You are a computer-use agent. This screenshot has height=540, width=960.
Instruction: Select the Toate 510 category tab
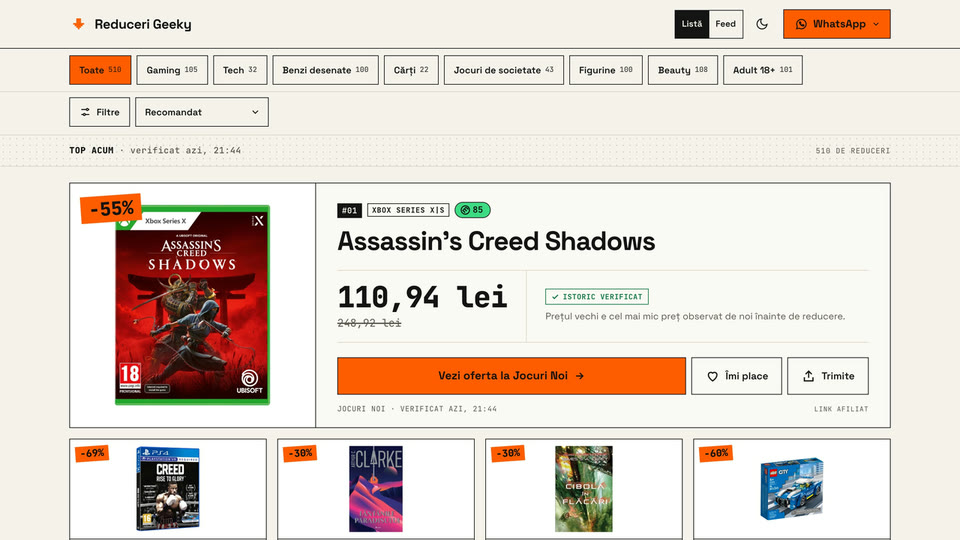tap(100, 70)
